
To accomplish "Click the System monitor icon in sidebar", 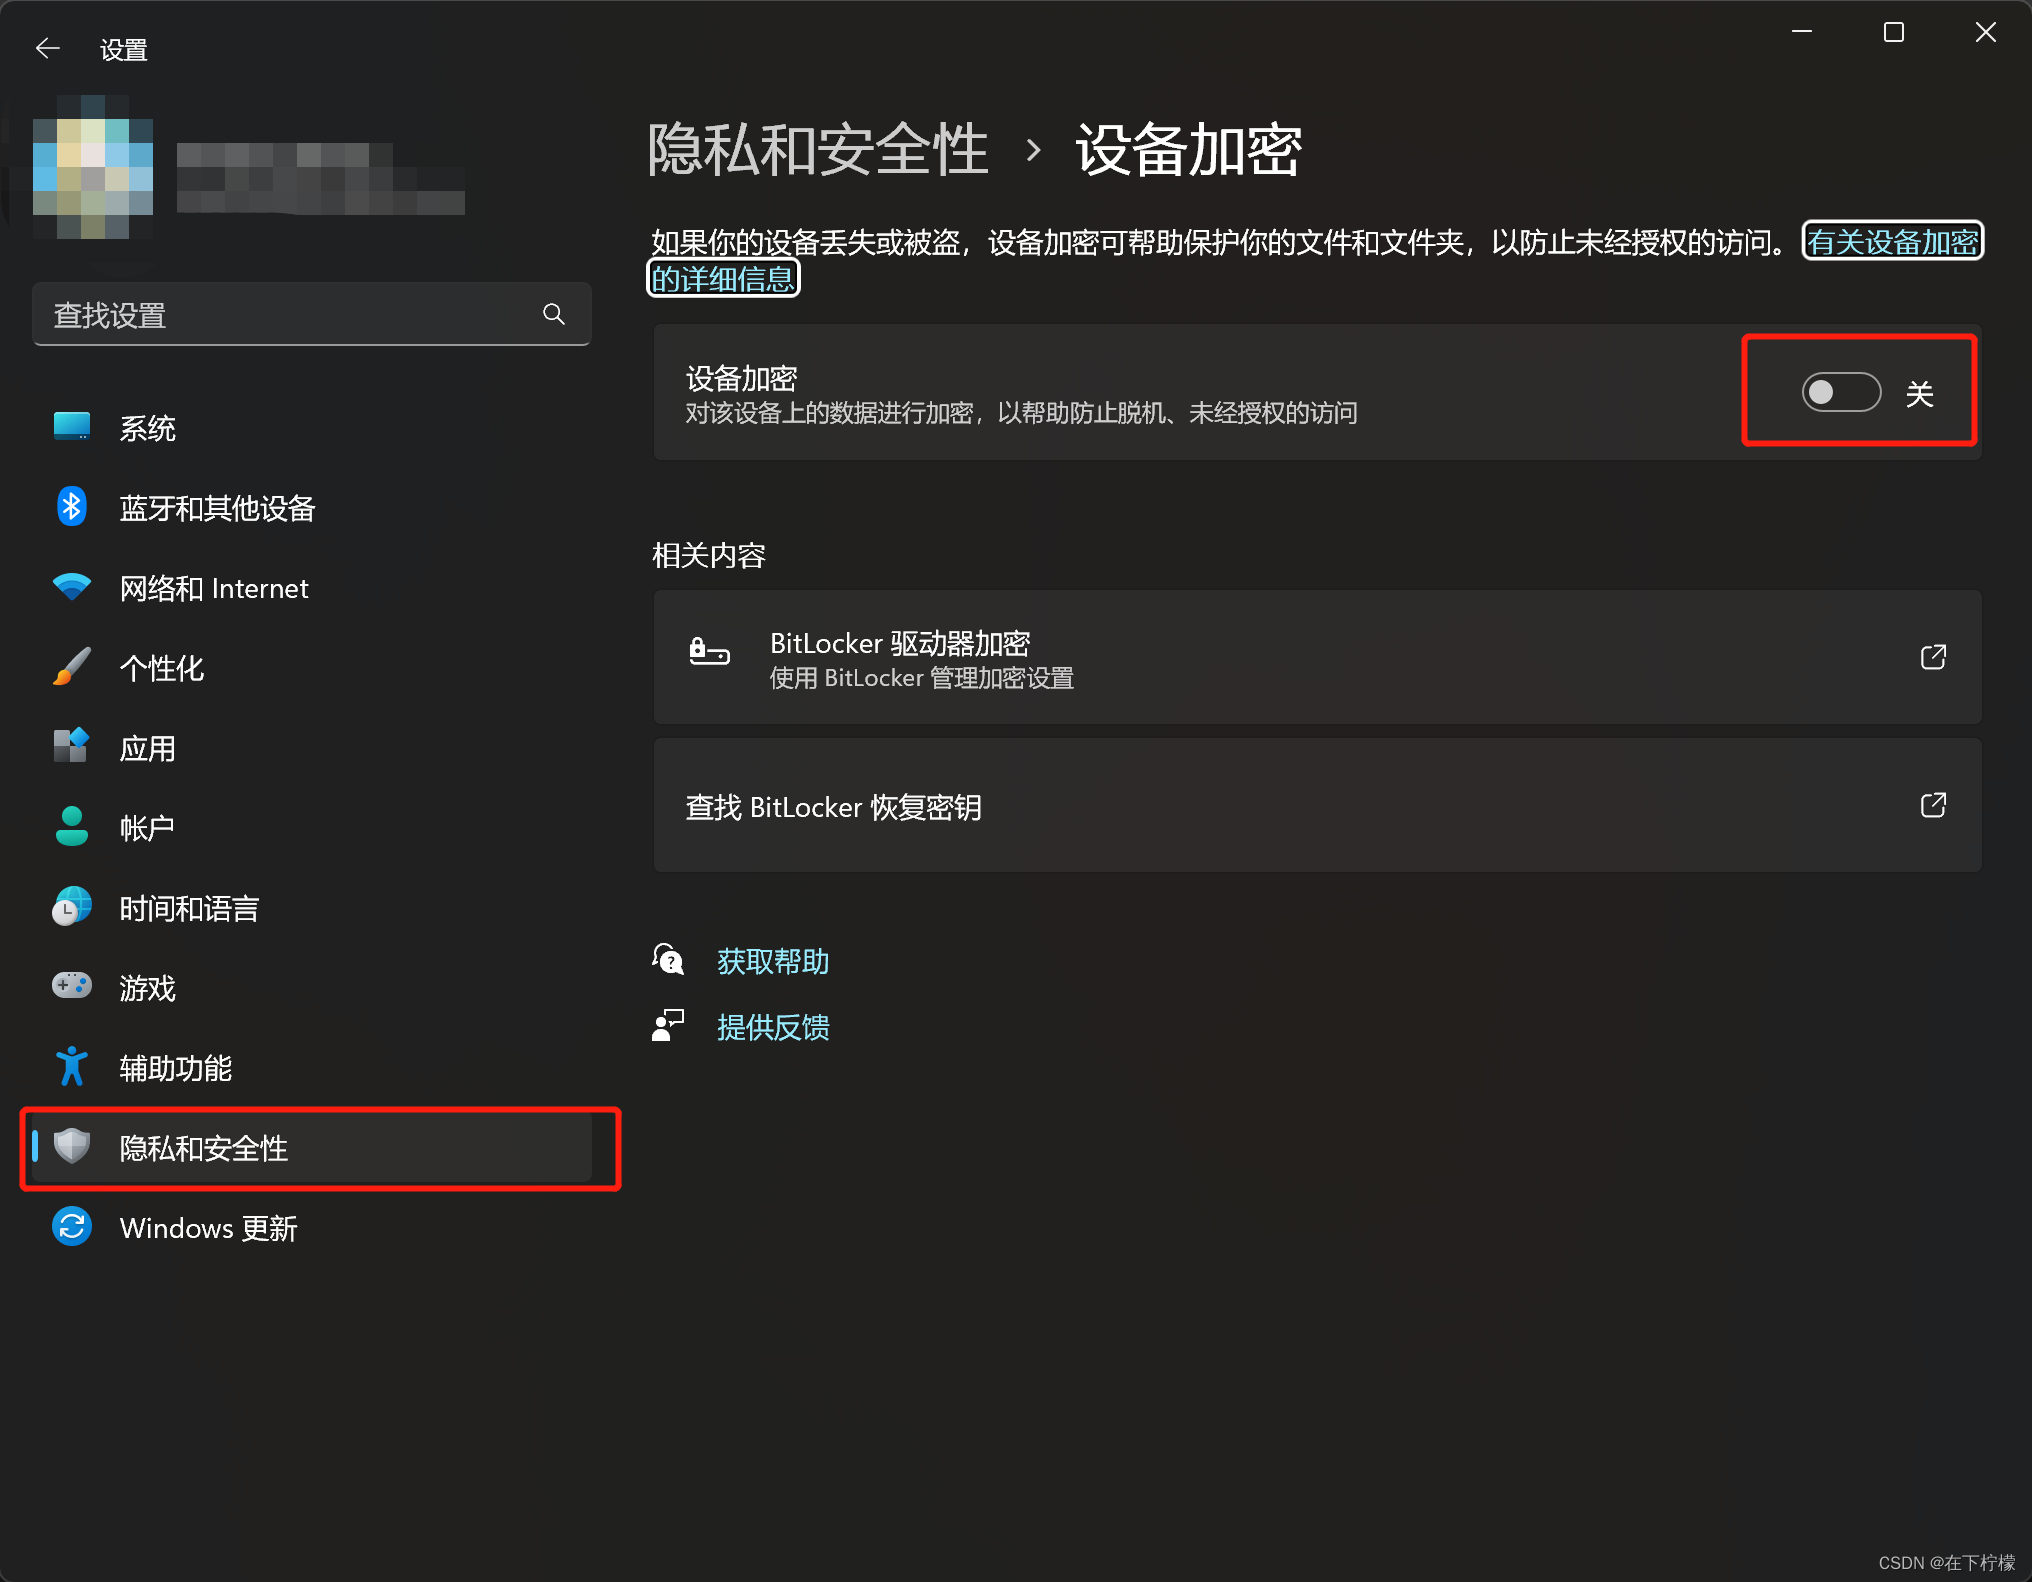I will click(x=71, y=427).
